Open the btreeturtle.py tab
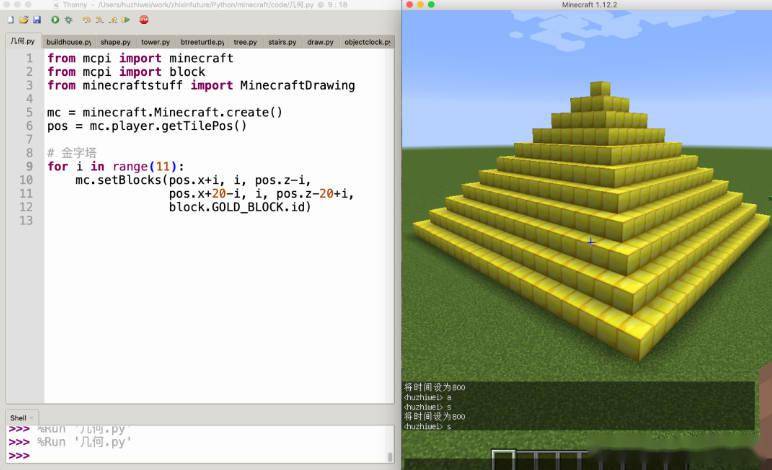 click(202, 42)
